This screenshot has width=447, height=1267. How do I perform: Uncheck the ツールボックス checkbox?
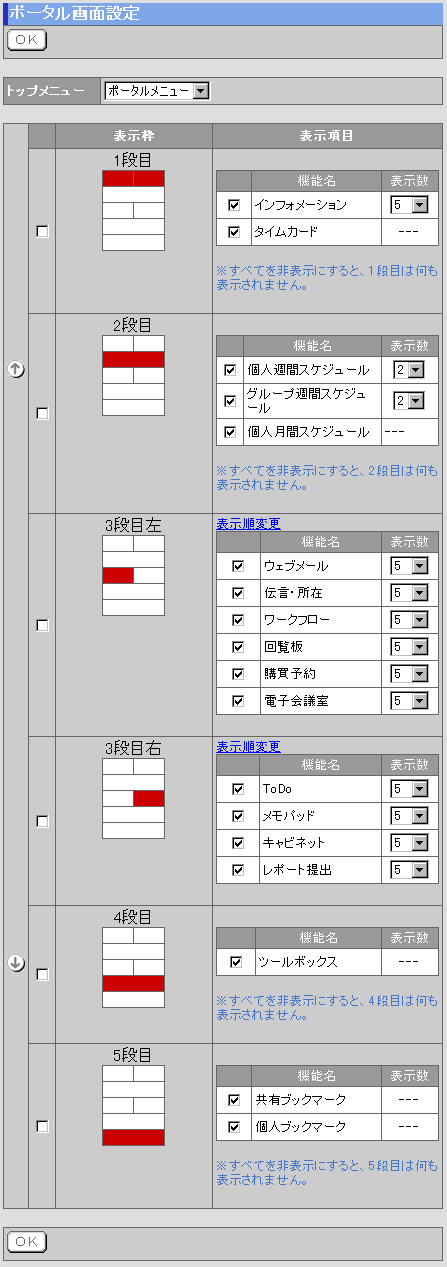point(236,962)
